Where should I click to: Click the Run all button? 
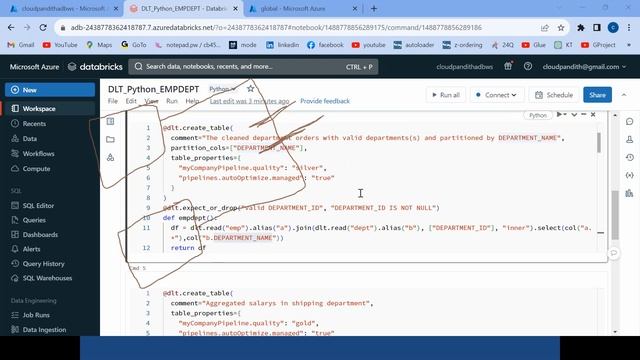[446, 95]
